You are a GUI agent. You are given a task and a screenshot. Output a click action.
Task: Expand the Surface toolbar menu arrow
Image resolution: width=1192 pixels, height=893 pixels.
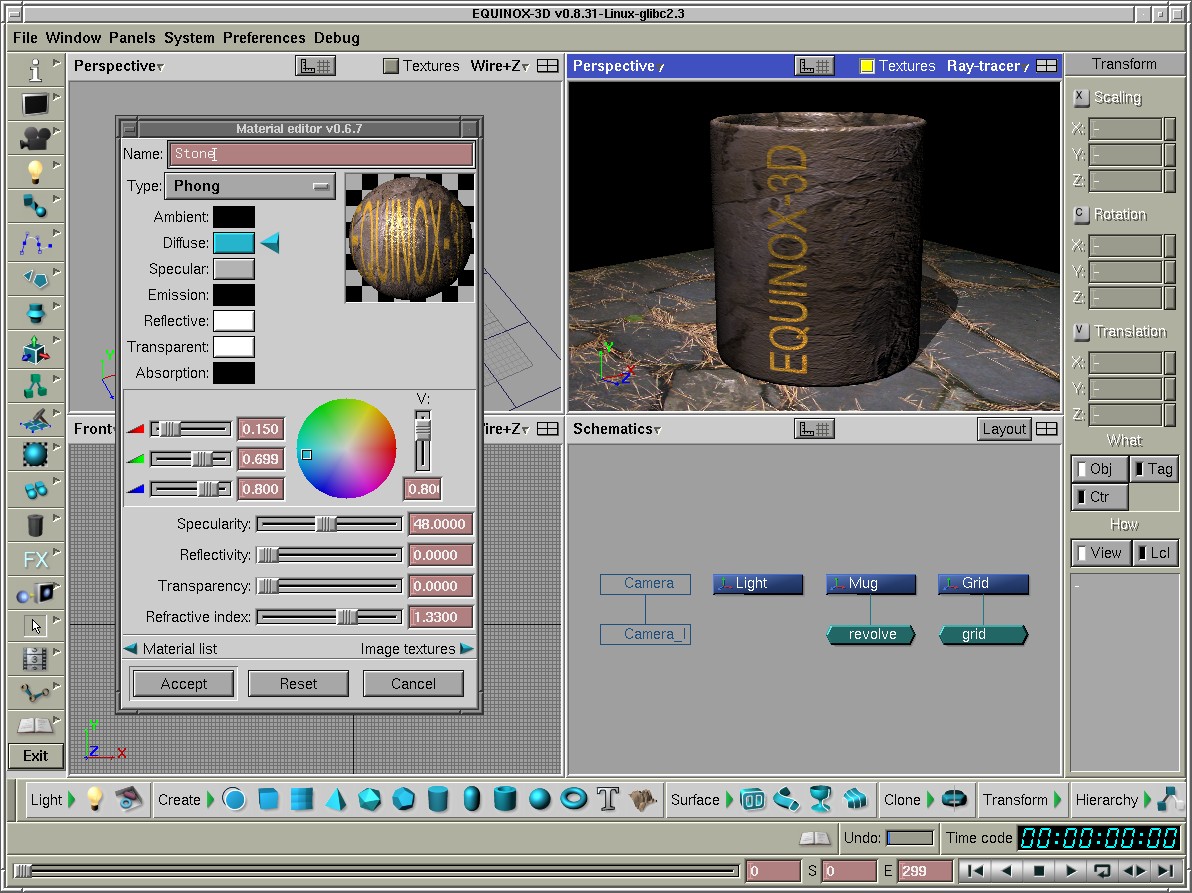click(729, 800)
